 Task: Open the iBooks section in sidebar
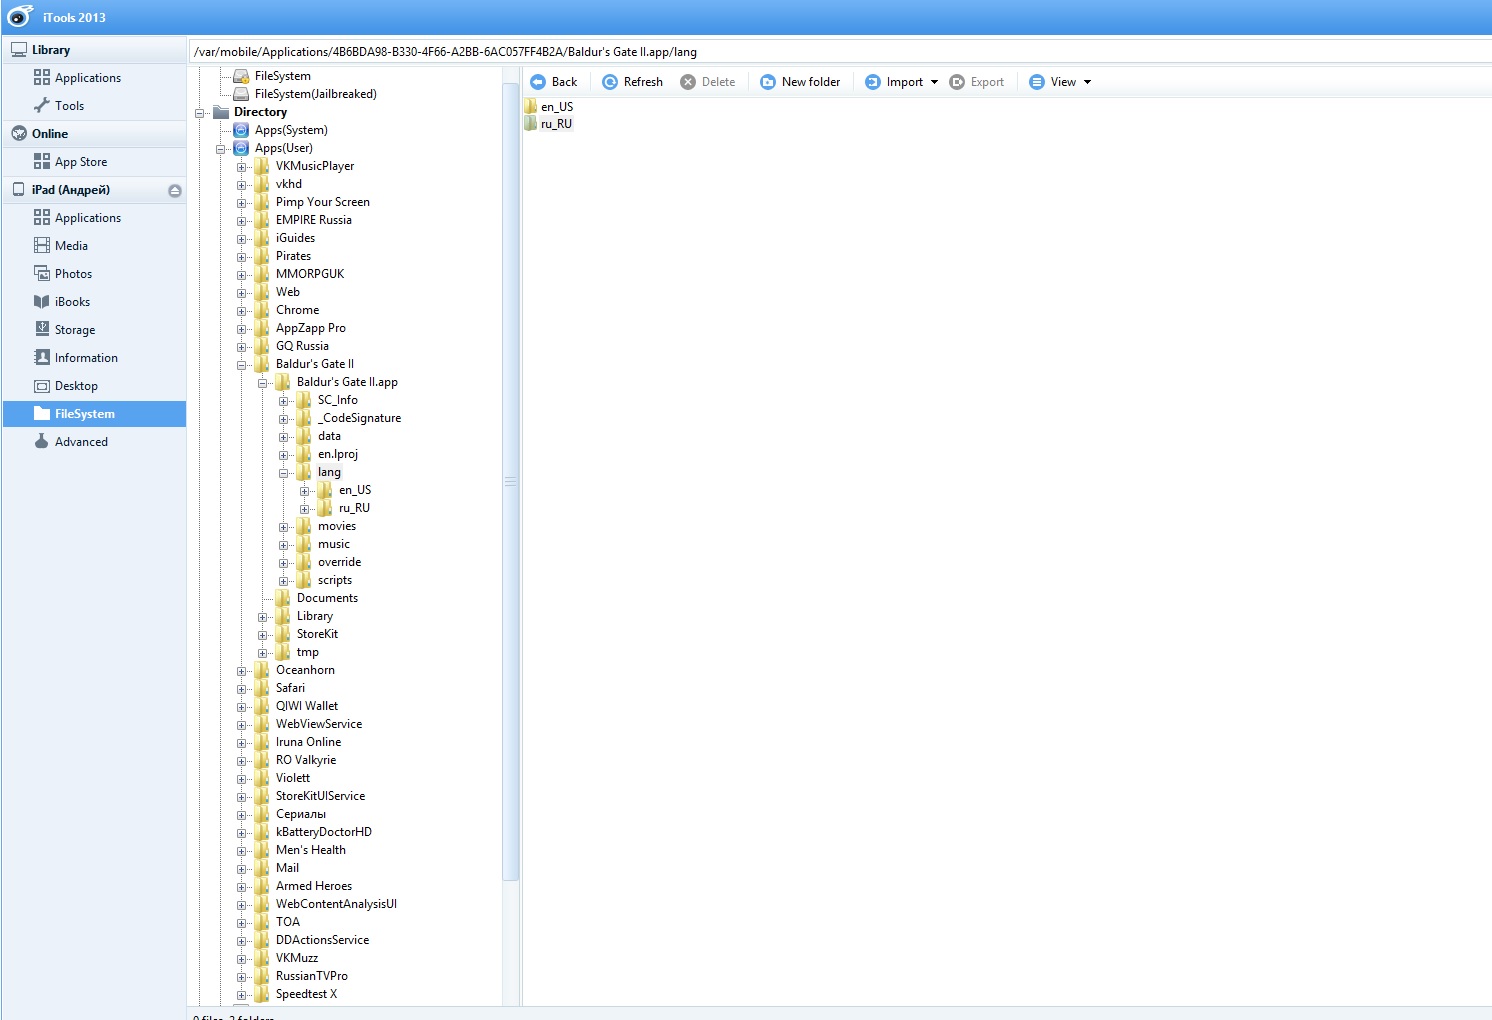tap(72, 302)
